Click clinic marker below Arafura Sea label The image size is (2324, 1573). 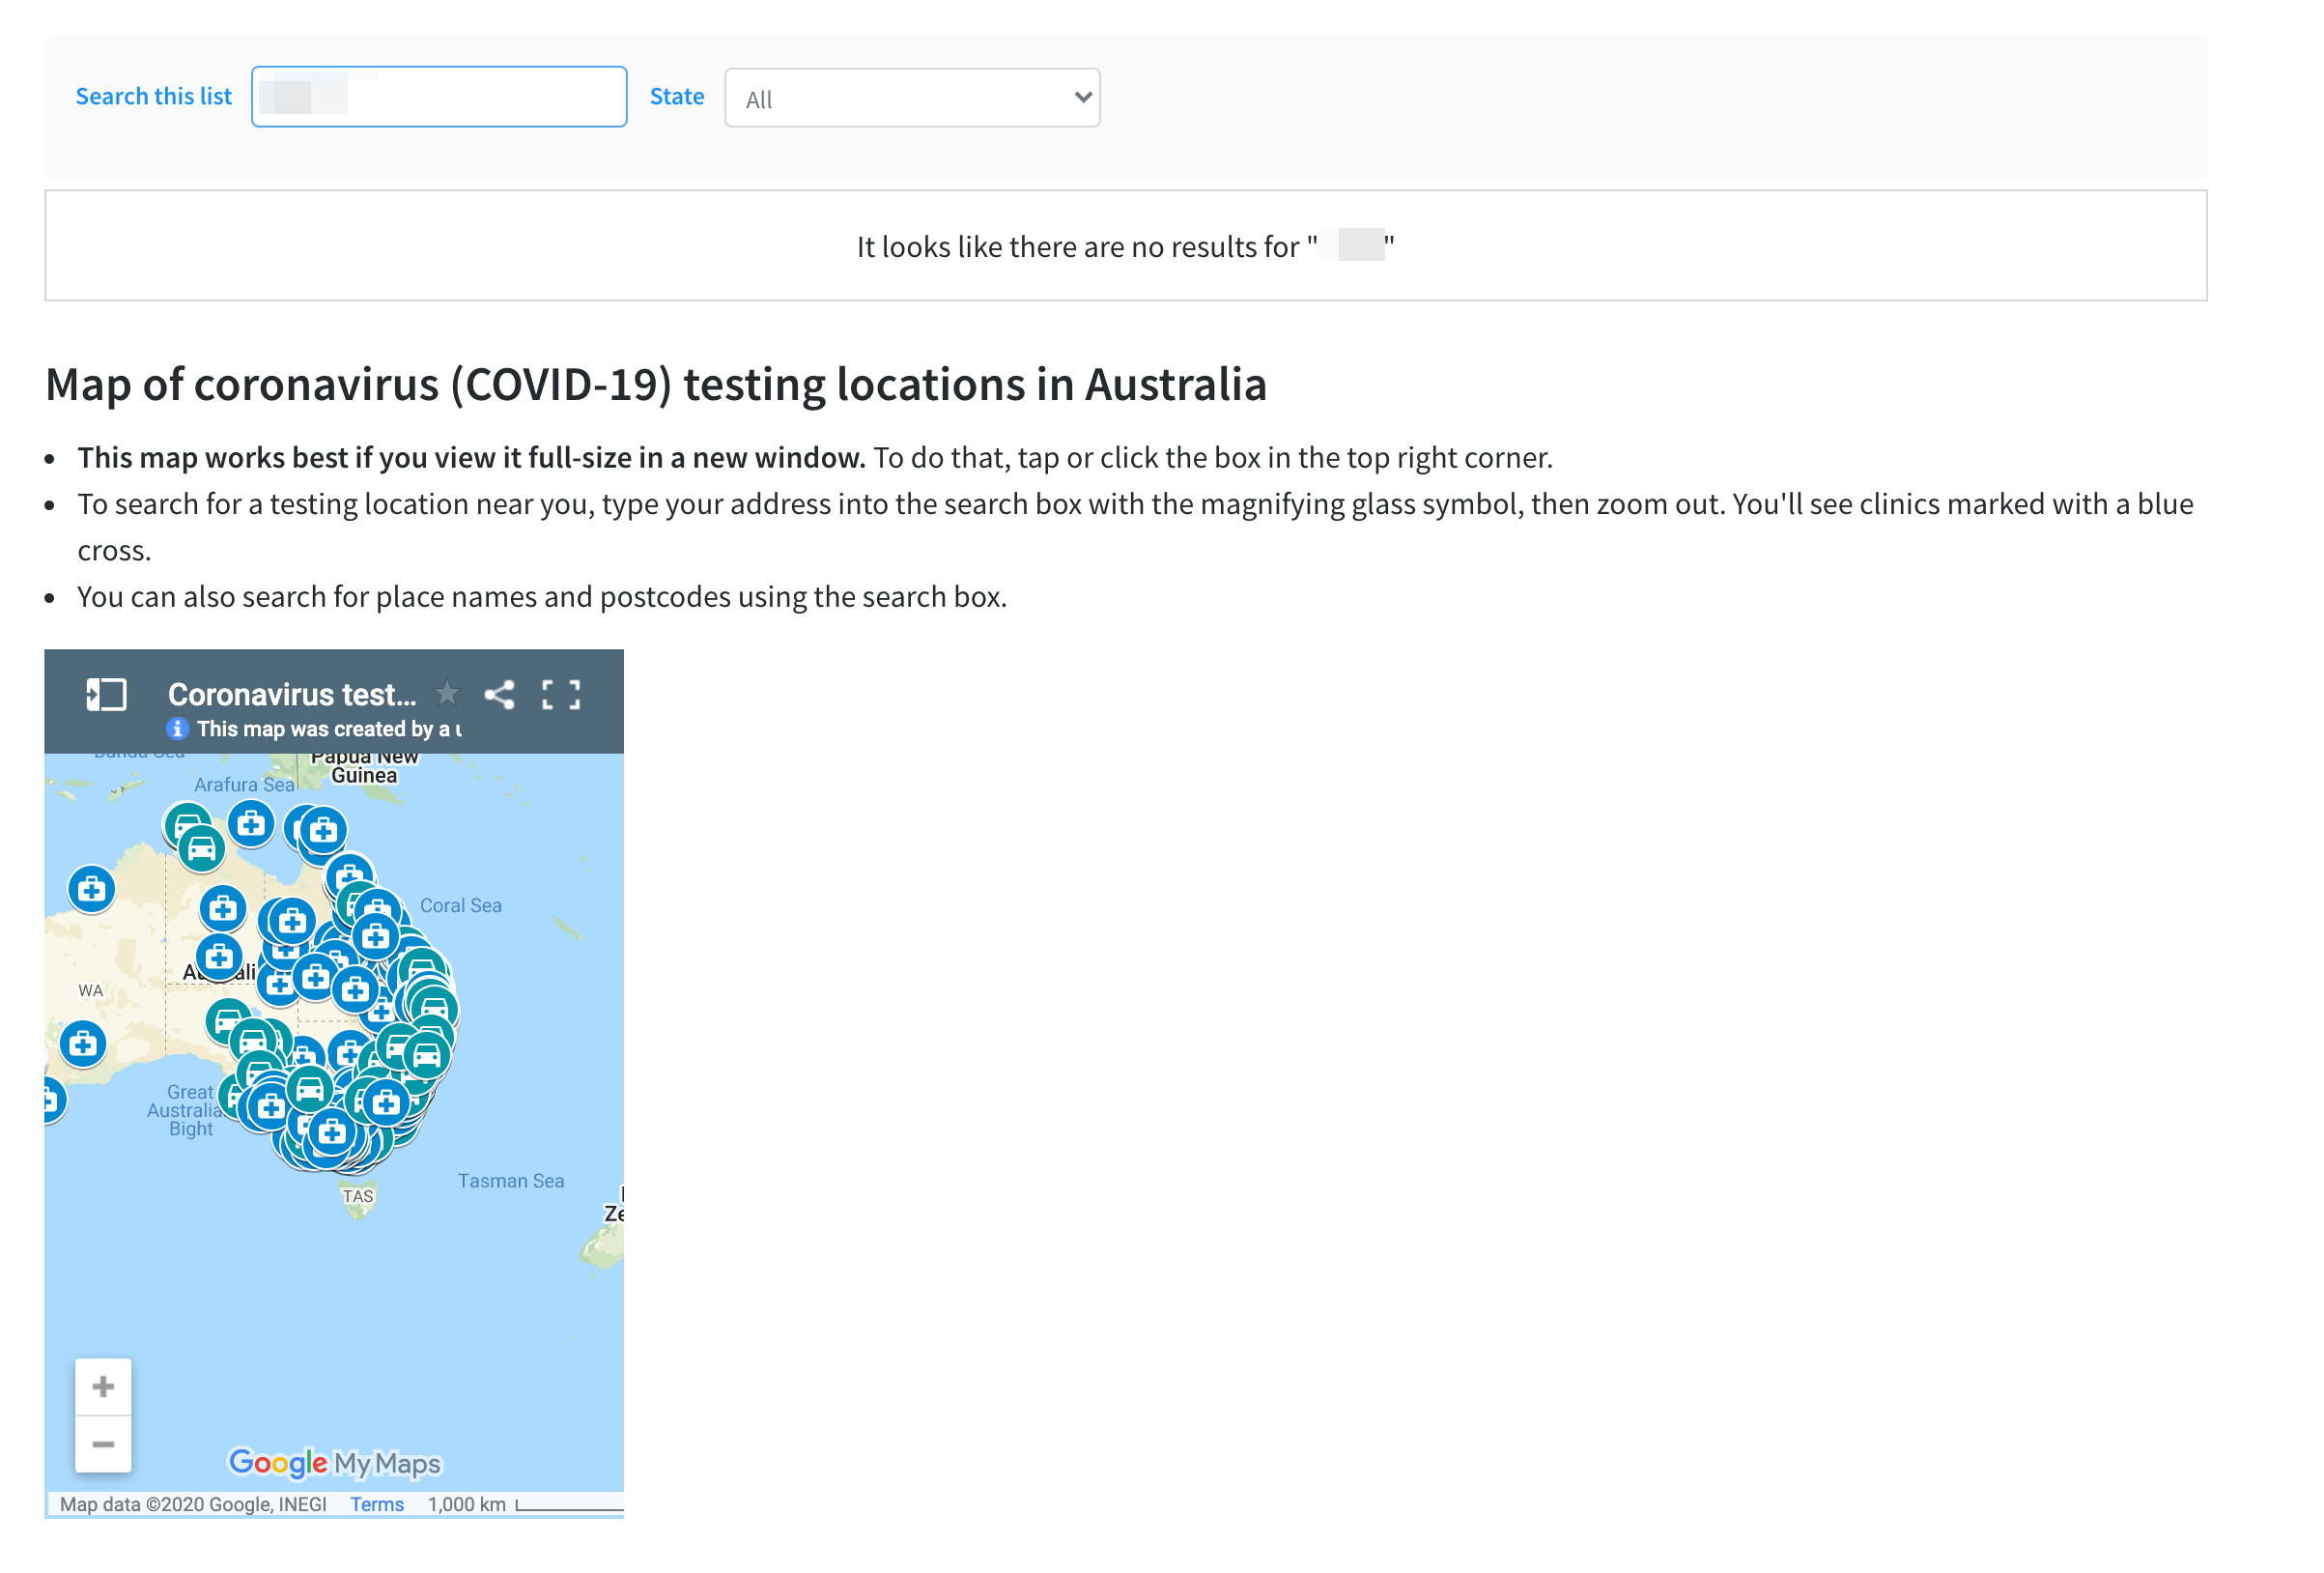pyautogui.click(x=251, y=824)
